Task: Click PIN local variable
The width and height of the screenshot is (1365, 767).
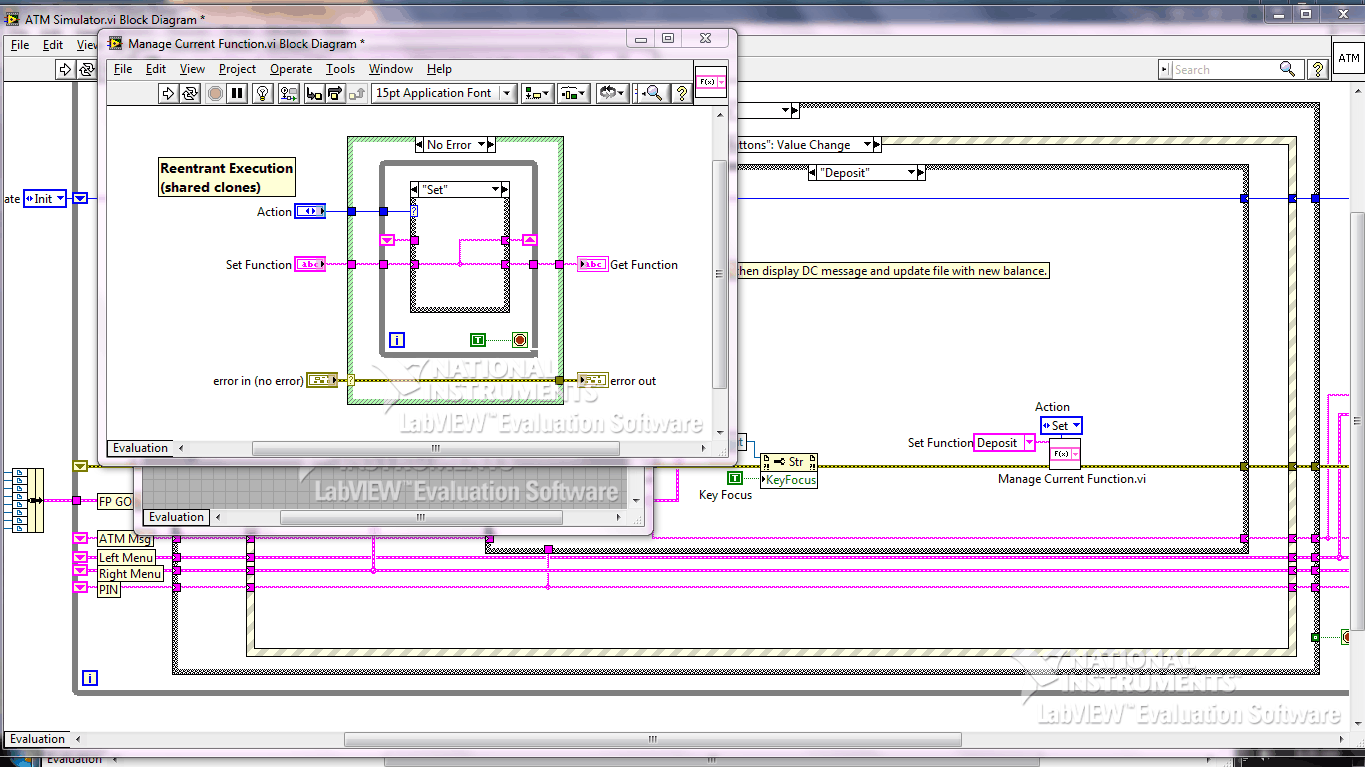Action: pos(108,590)
